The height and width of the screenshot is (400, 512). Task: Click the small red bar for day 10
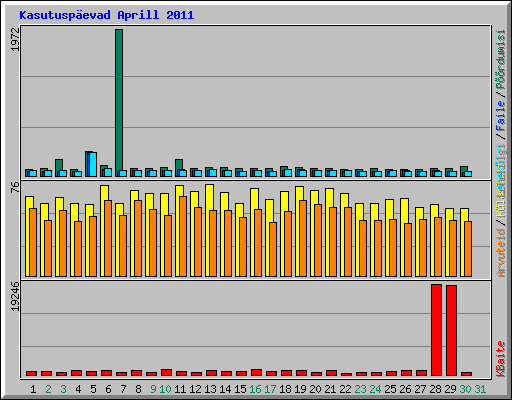[166, 372]
